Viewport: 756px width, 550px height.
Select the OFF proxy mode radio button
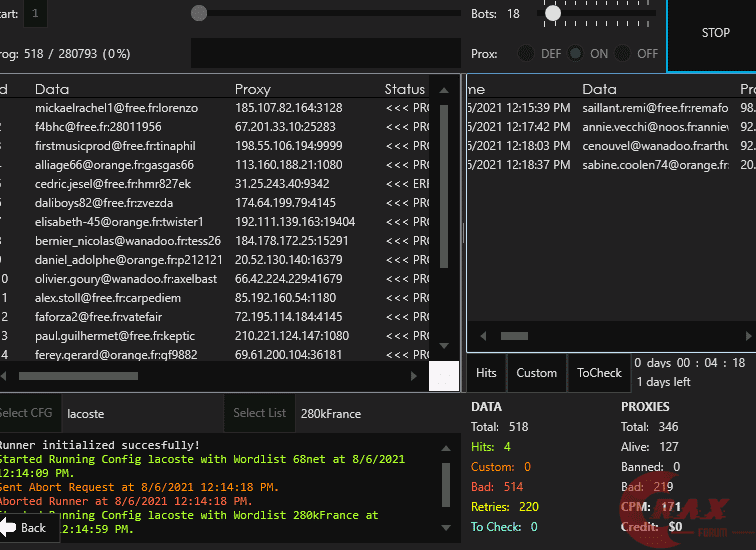pos(624,54)
